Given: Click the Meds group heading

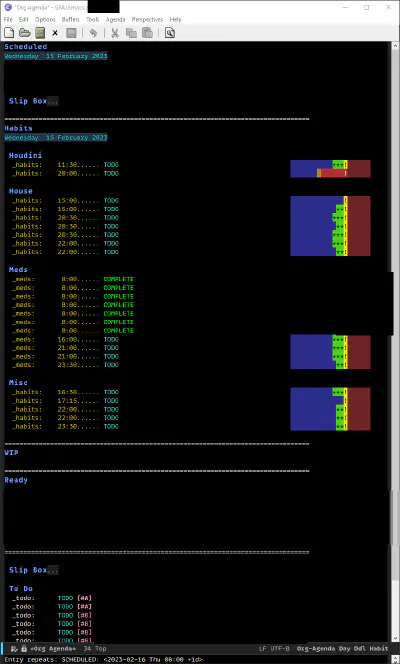Looking at the screenshot, I should pyautogui.click(x=18, y=270).
